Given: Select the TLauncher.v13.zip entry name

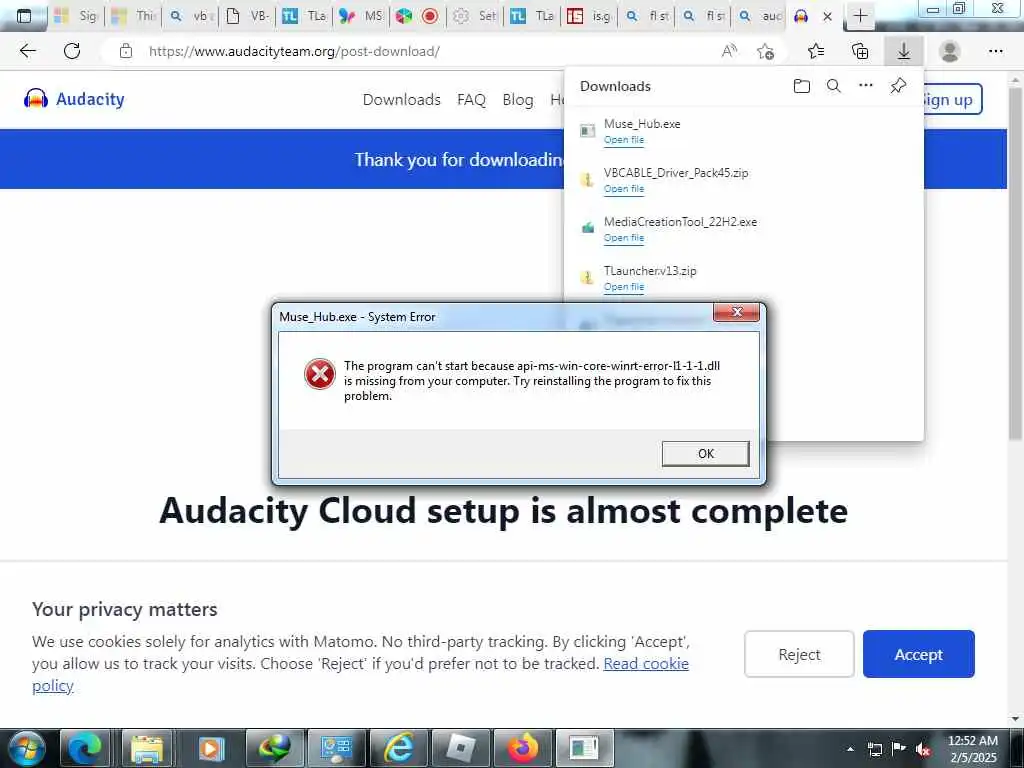Looking at the screenshot, I should coord(650,270).
